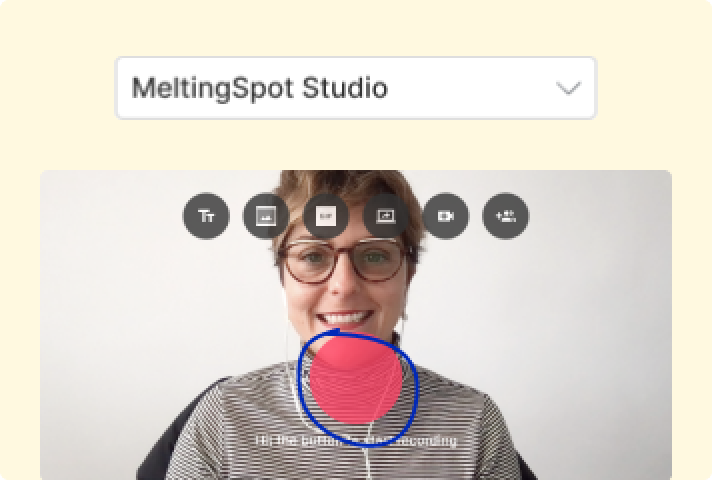
Task: Start screen sharing with the laptop icon
Action: point(386,216)
